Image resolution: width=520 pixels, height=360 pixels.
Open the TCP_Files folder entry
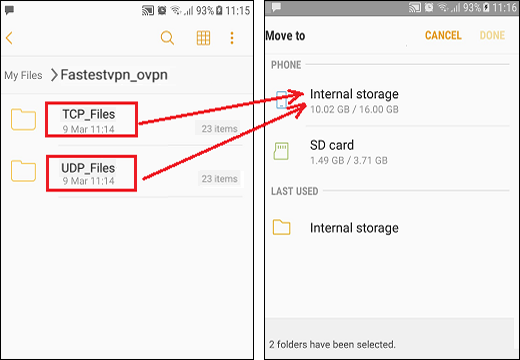(126, 121)
